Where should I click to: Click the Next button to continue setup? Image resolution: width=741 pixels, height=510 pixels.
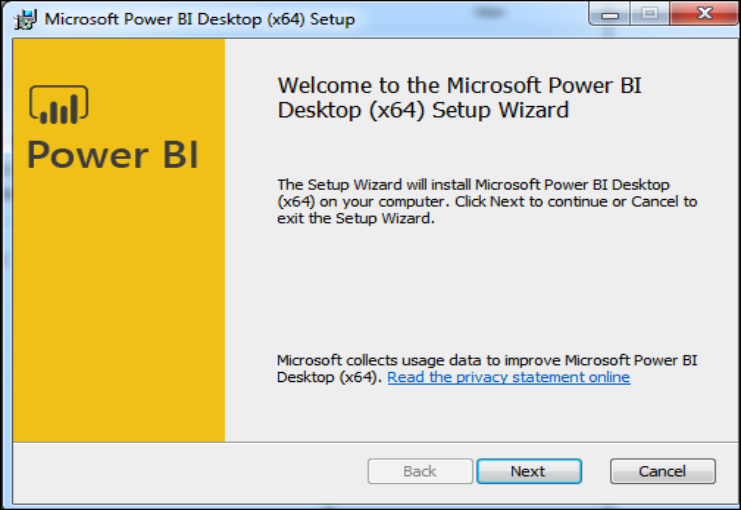(x=529, y=471)
